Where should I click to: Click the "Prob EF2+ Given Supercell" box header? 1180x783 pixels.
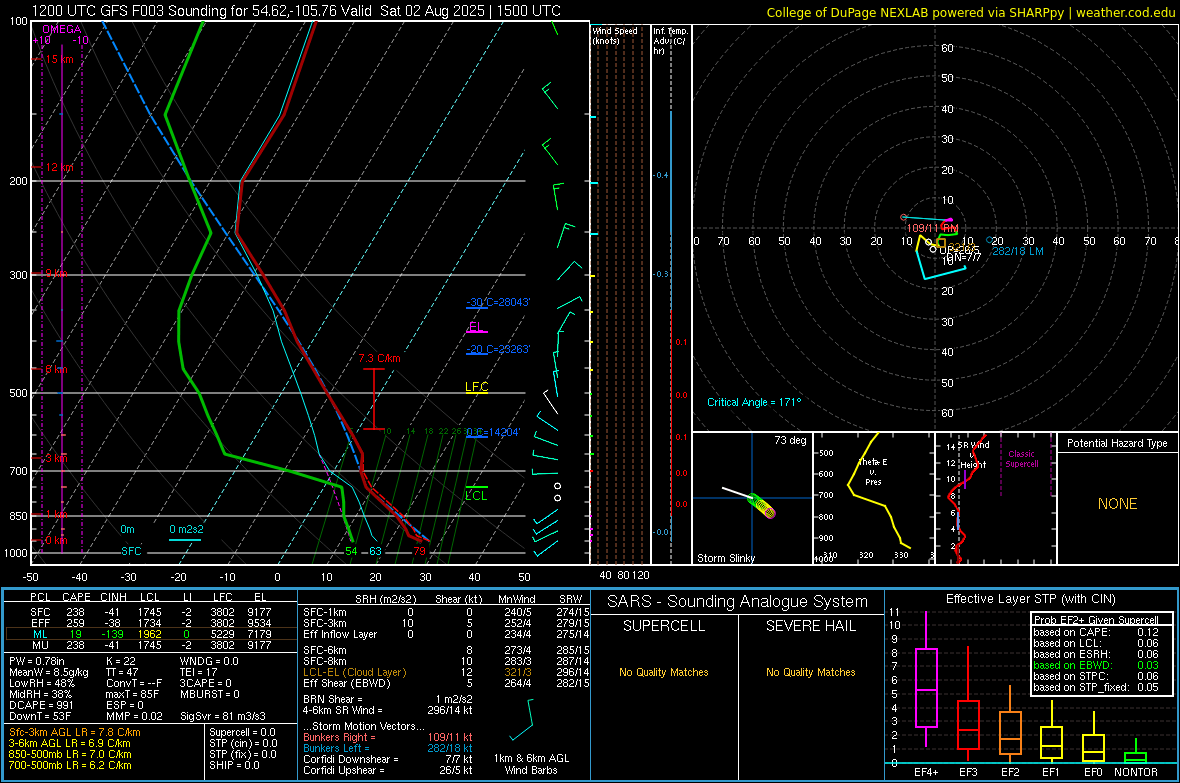point(1096,620)
